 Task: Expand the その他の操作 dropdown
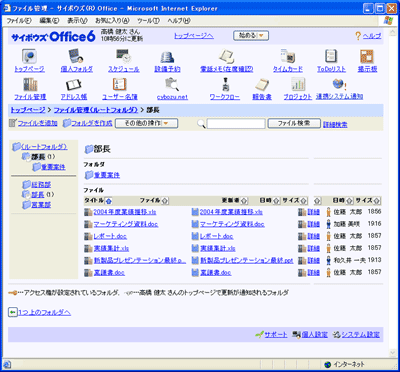click(146, 123)
